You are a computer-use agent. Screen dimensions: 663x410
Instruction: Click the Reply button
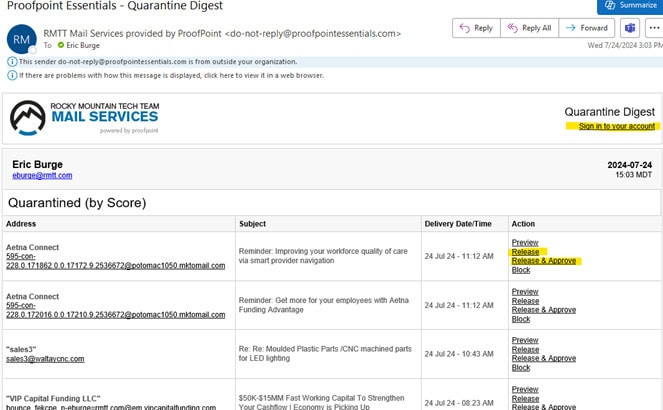(476, 28)
